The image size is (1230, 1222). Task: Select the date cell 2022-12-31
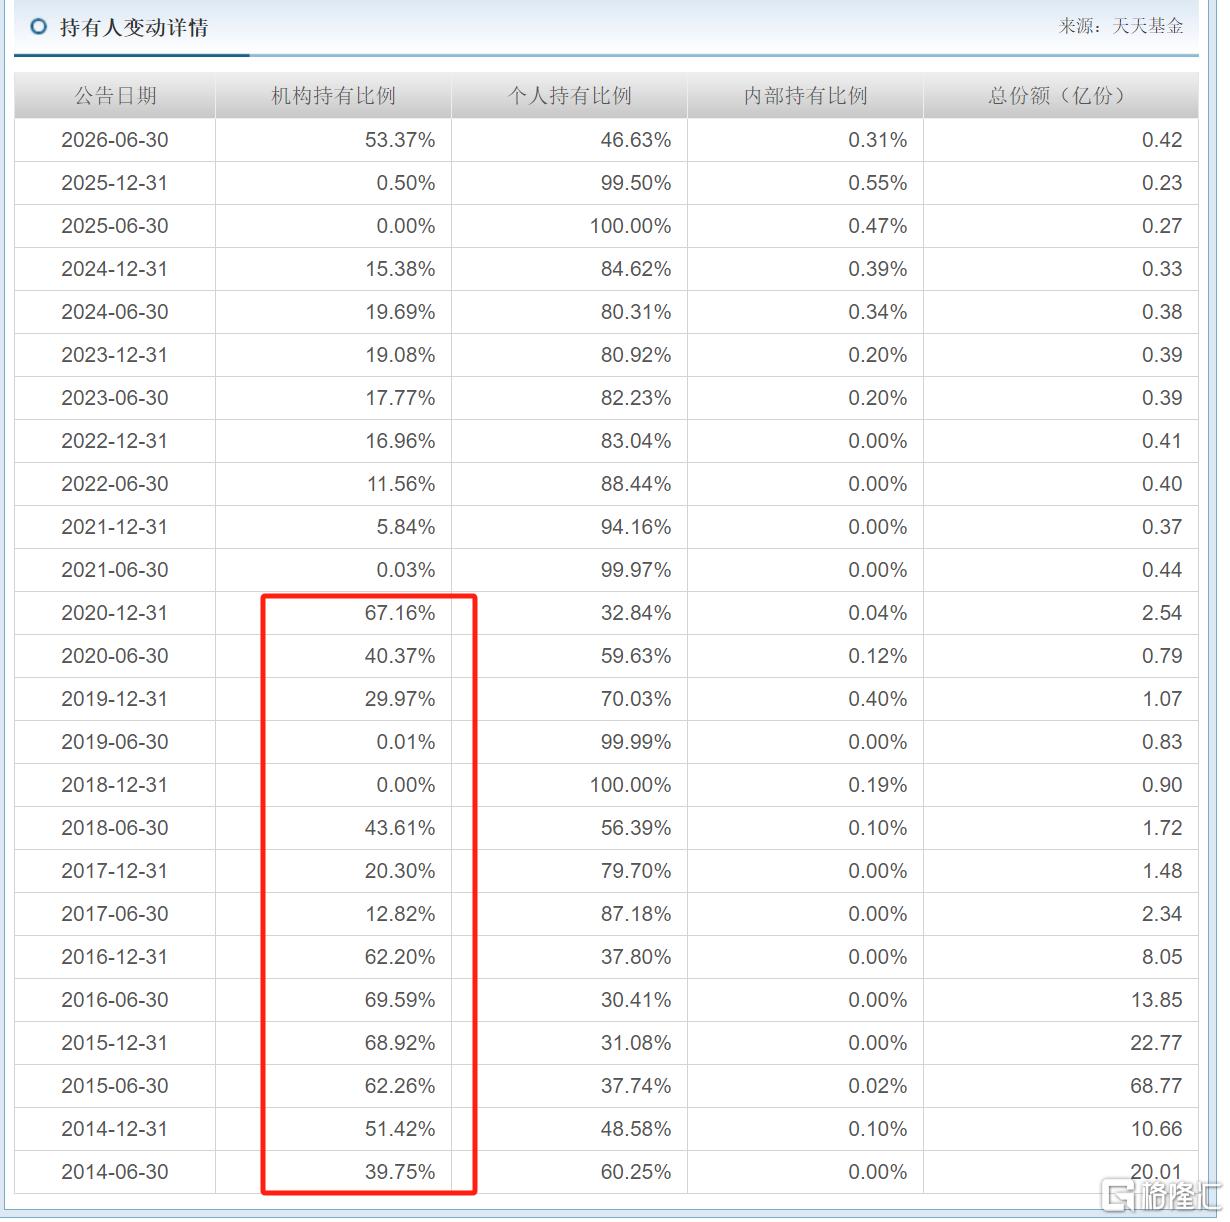115,441
